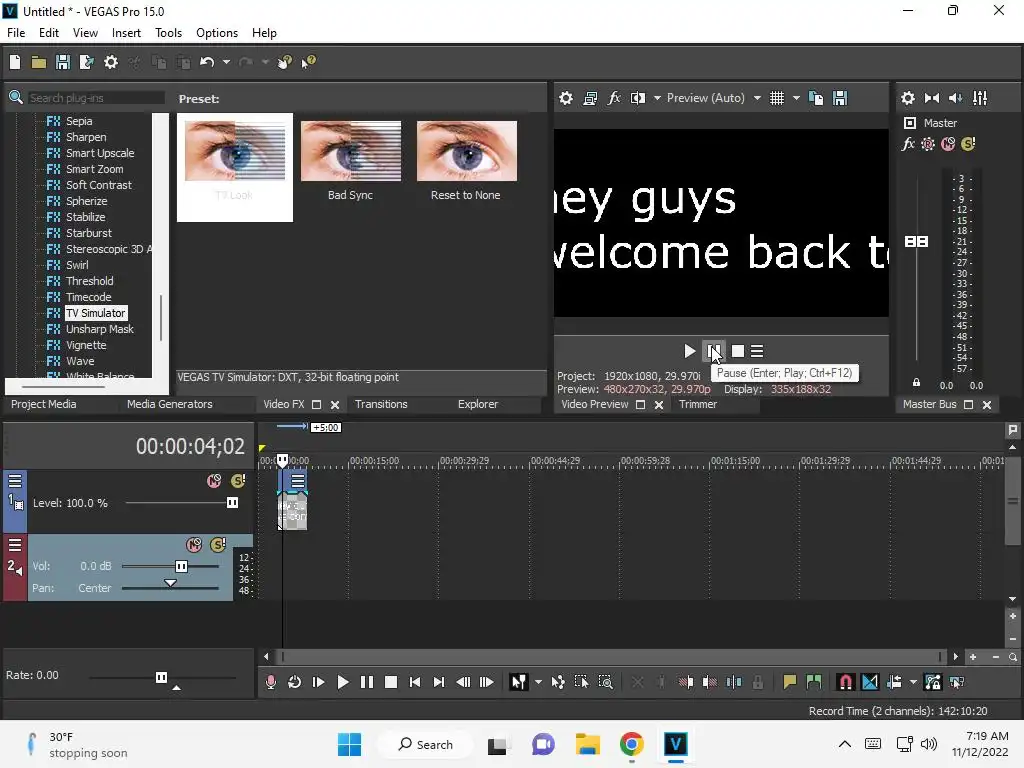Switch to the Media Generators tab
Screen dimensions: 1024x768
pos(170,404)
